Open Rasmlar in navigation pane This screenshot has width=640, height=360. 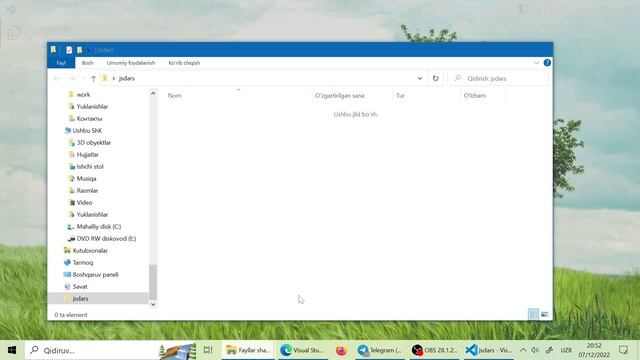(87, 191)
